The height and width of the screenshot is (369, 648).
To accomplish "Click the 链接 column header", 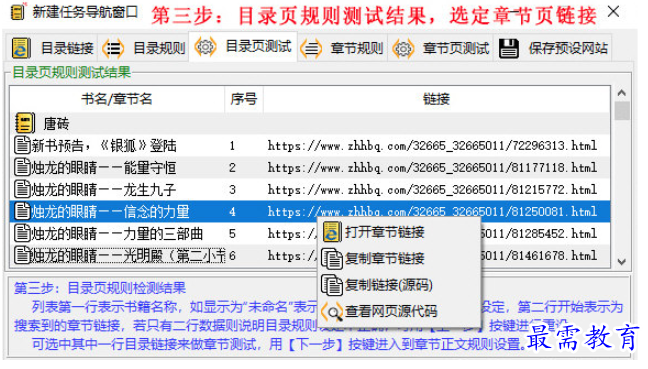I will 436,99.
